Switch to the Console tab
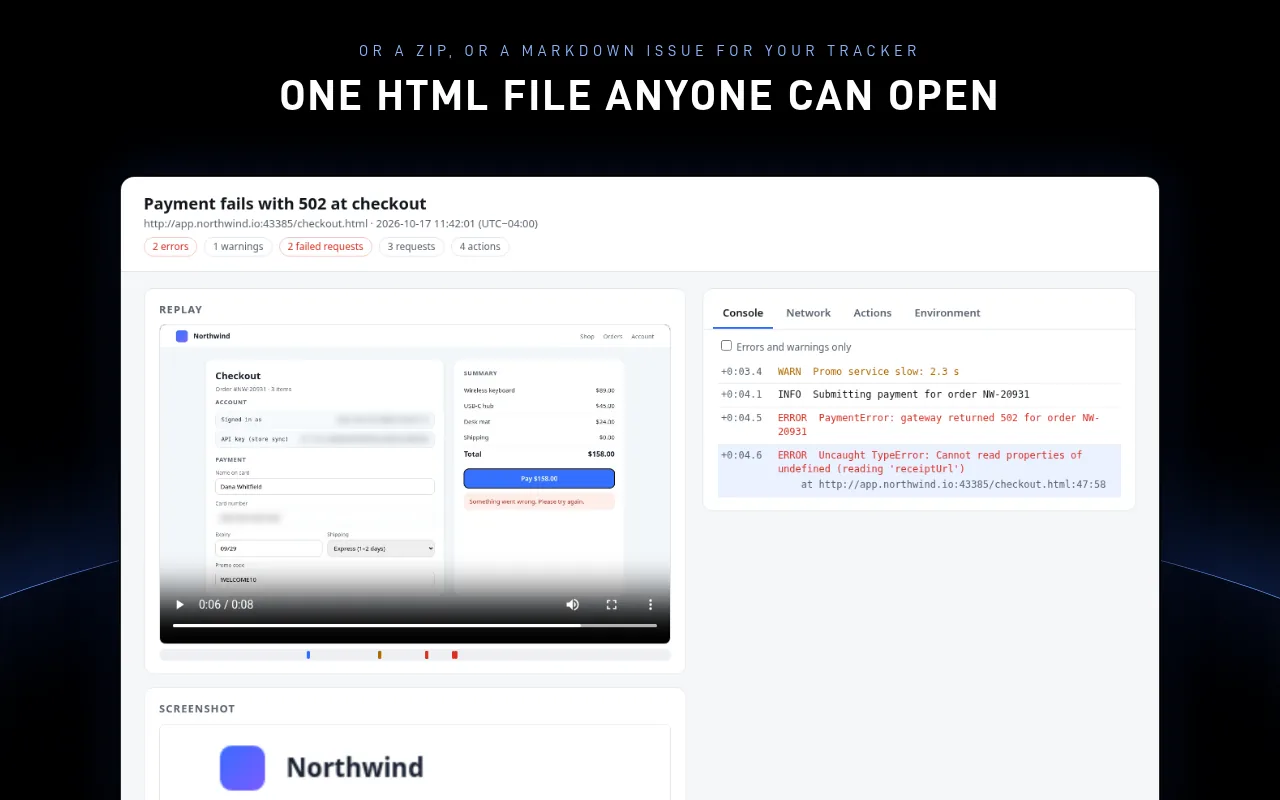This screenshot has height=800, width=1280. (743, 313)
